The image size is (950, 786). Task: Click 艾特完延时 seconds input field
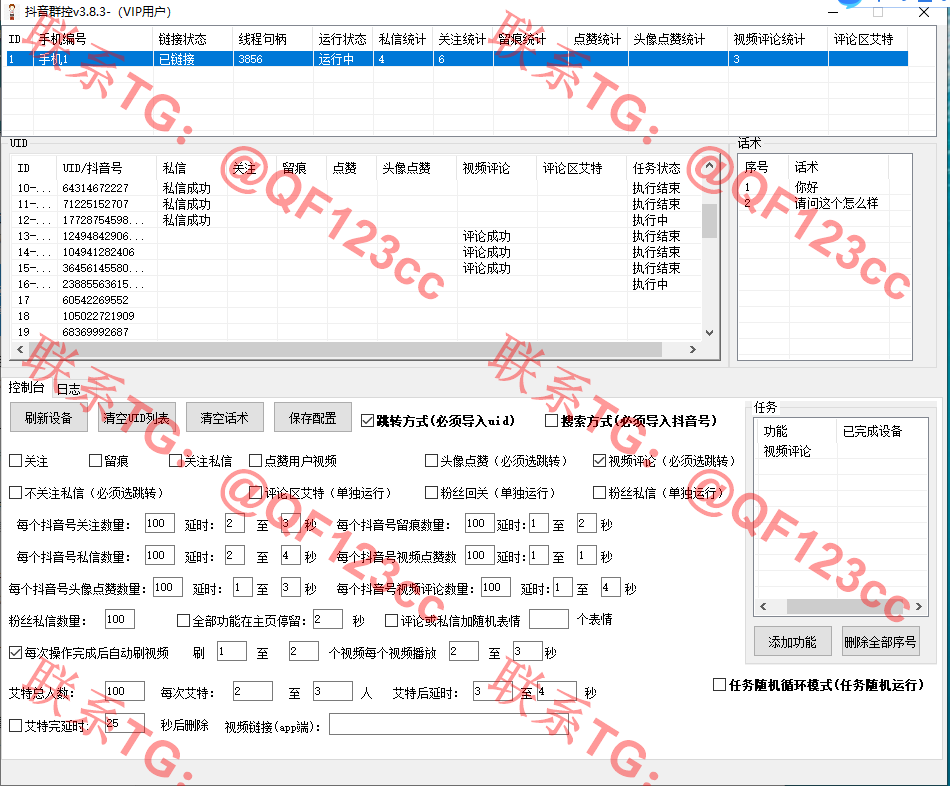coord(125,724)
